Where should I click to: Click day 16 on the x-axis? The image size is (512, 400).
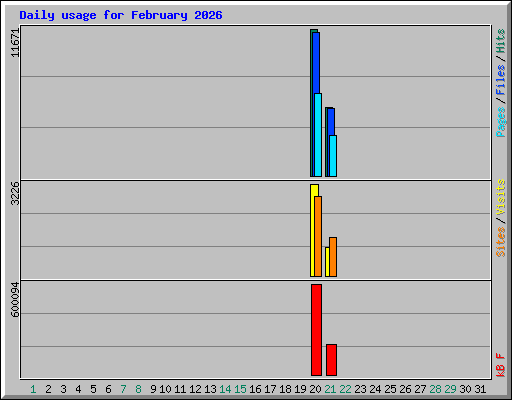click(x=255, y=389)
